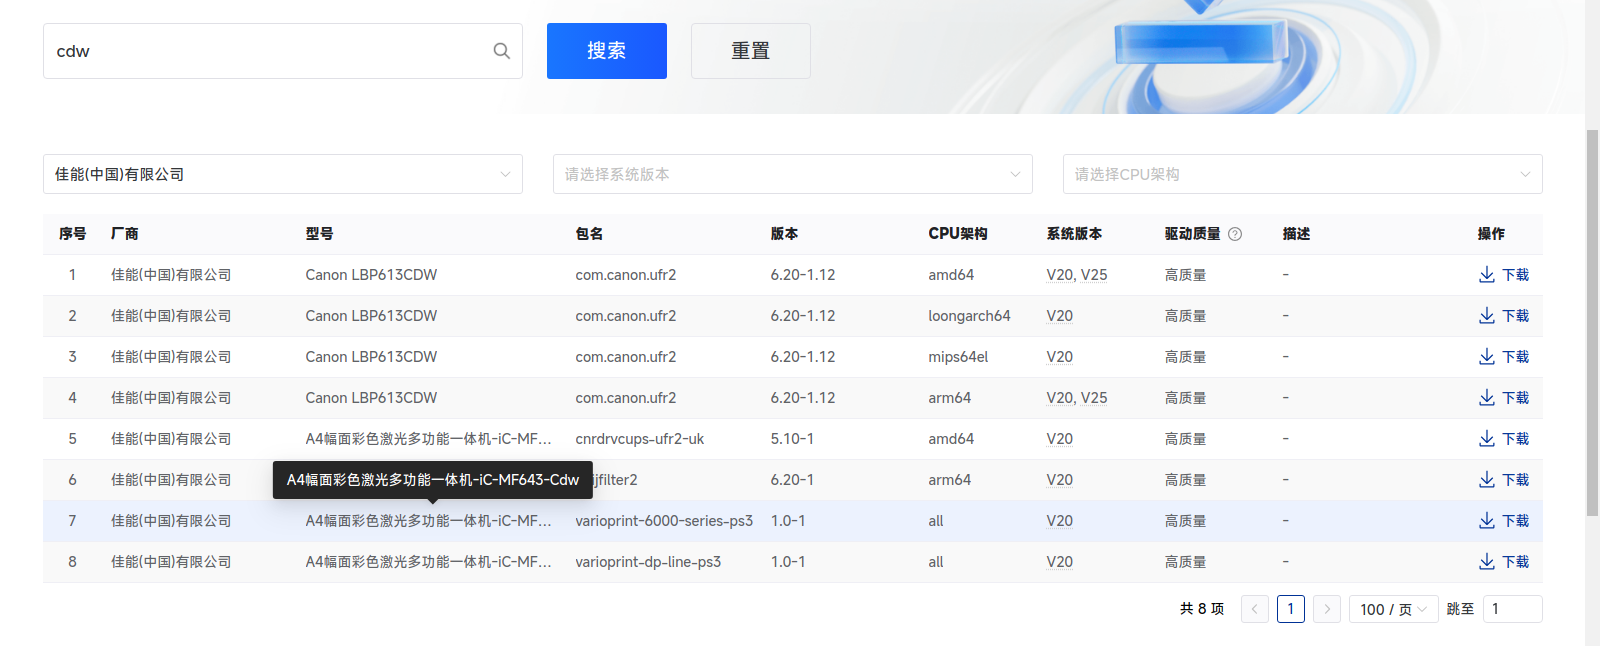Click the blue 搜索 button

click(607, 51)
